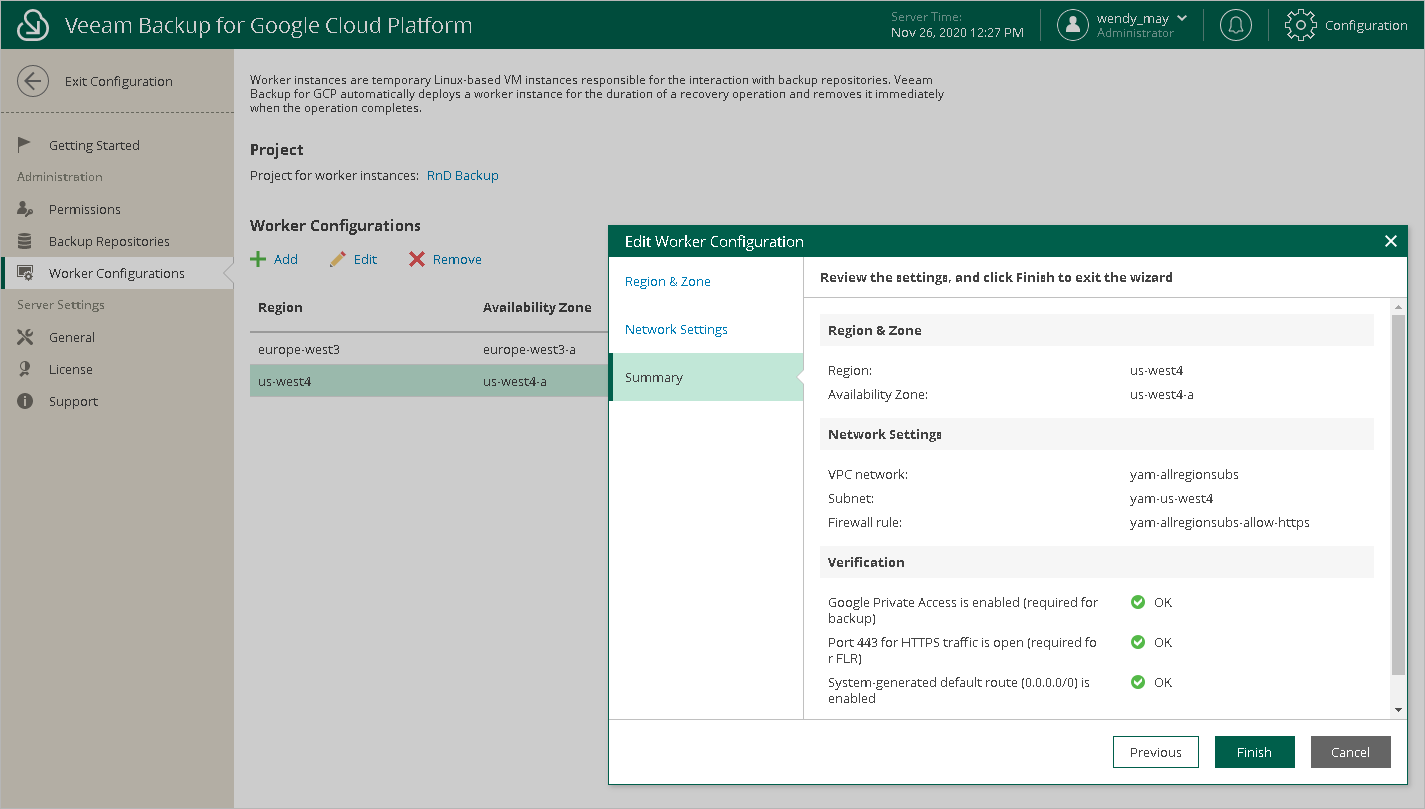Switch to Region & Zone step
1425x809 pixels.
click(x=668, y=281)
